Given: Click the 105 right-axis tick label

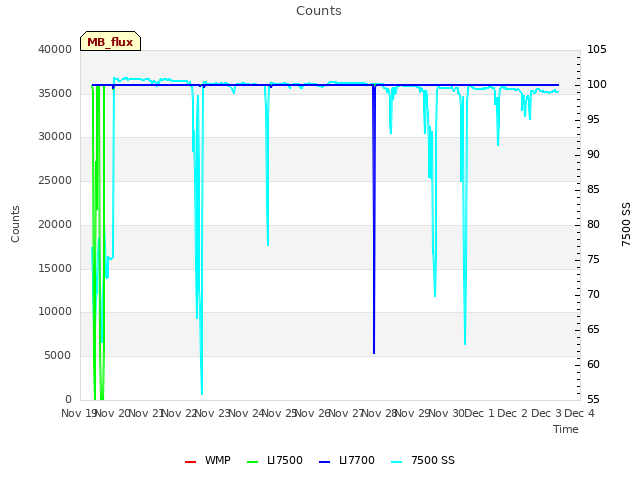Looking at the screenshot, I should click(597, 49).
